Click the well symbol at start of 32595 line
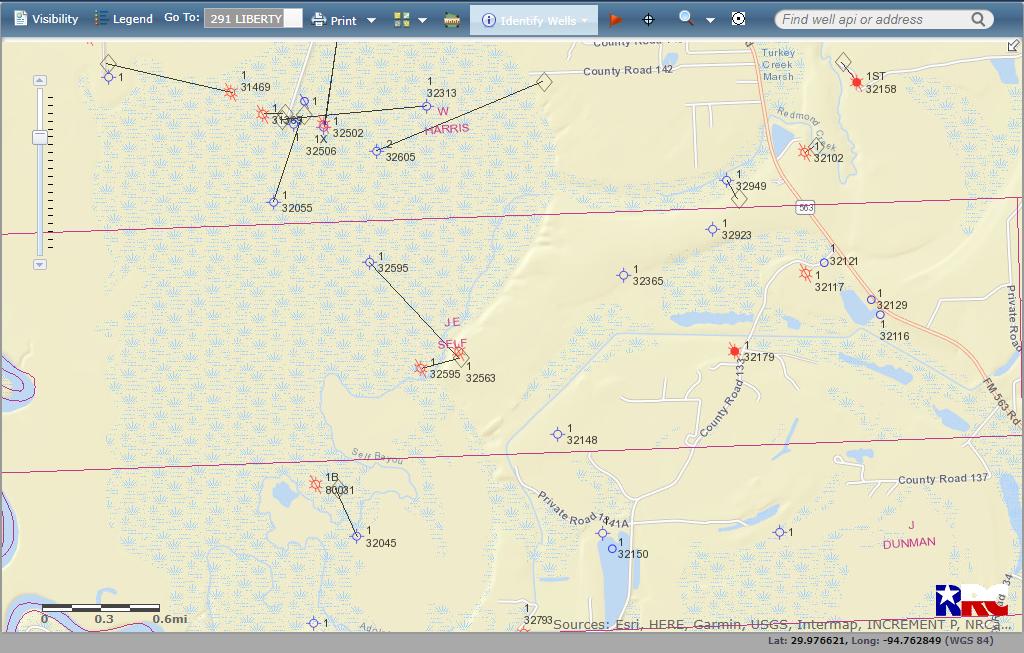The width and height of the screenshot is (1024, 653). 370,263
